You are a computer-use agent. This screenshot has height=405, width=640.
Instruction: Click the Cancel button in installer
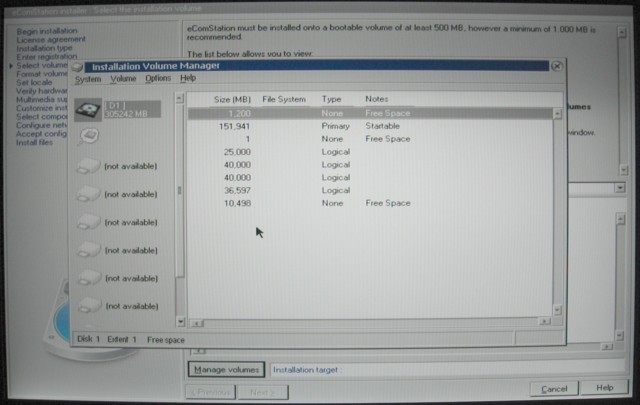(x=554, y=389)
